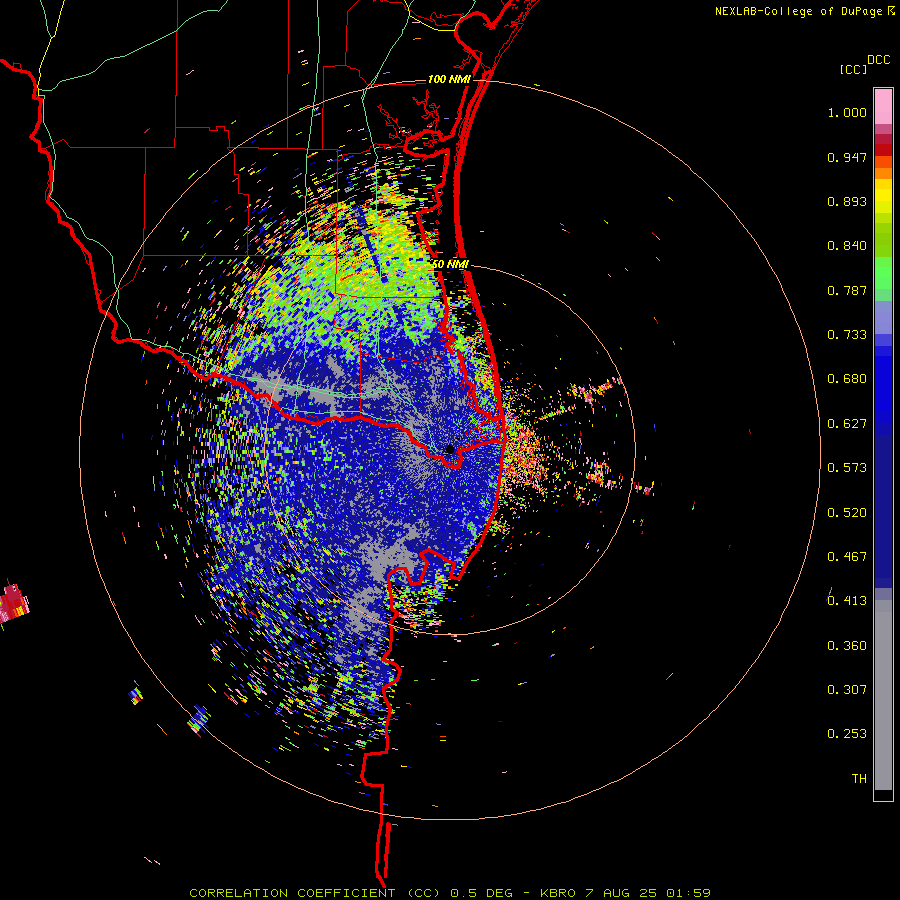900x900 pixels.
Task: Click the 0.627 scale value
Action: click(847, 424)
